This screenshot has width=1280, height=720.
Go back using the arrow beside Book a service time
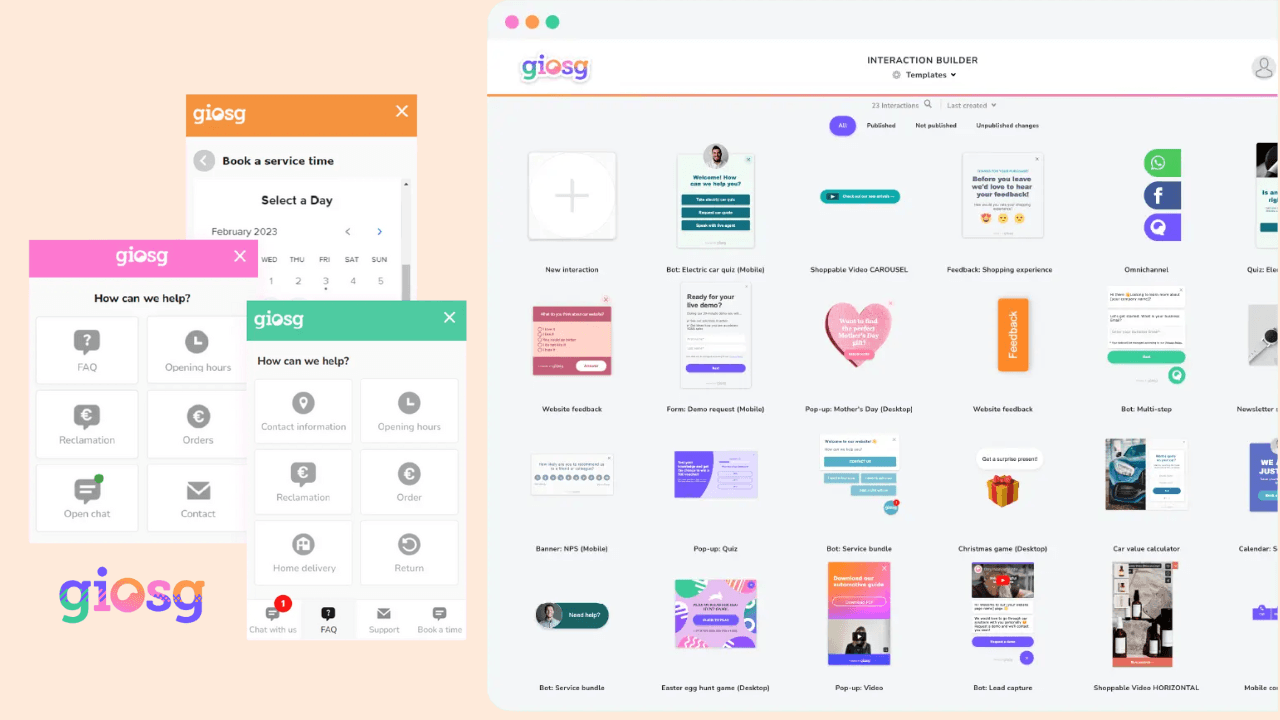[x=204, y=161]
